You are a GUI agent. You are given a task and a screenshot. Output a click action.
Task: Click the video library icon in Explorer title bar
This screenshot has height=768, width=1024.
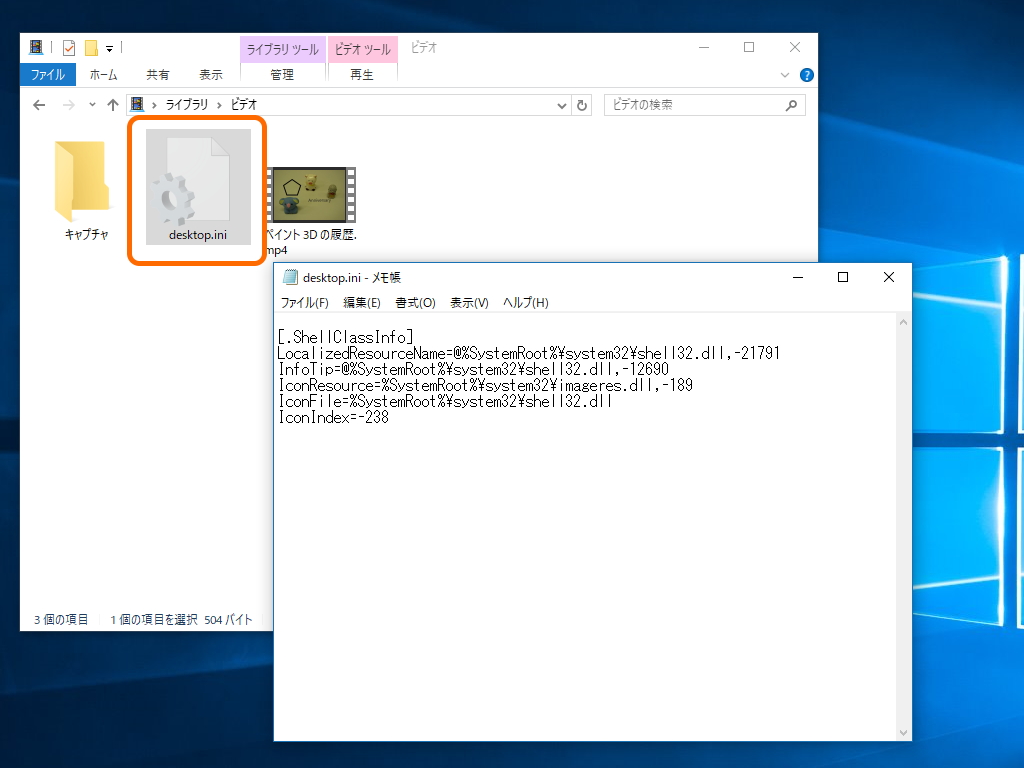pos(36,47)
